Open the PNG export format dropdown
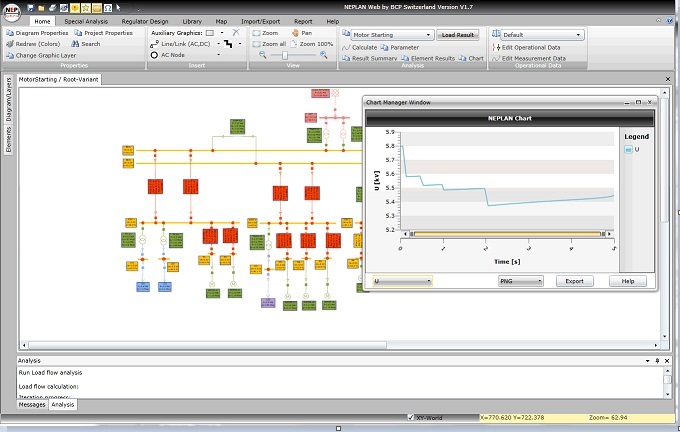Screen dimensions: 680x432 pos(521,281)
